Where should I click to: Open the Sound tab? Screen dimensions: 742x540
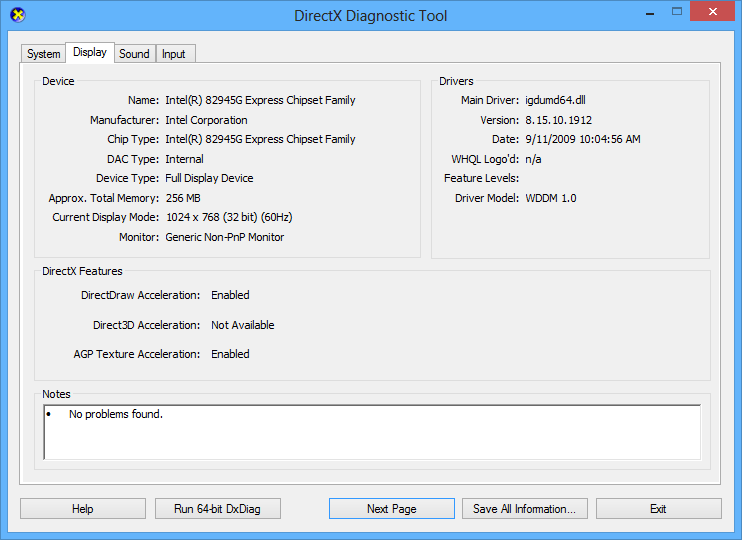pyautogui.click(x=134, y=54)
